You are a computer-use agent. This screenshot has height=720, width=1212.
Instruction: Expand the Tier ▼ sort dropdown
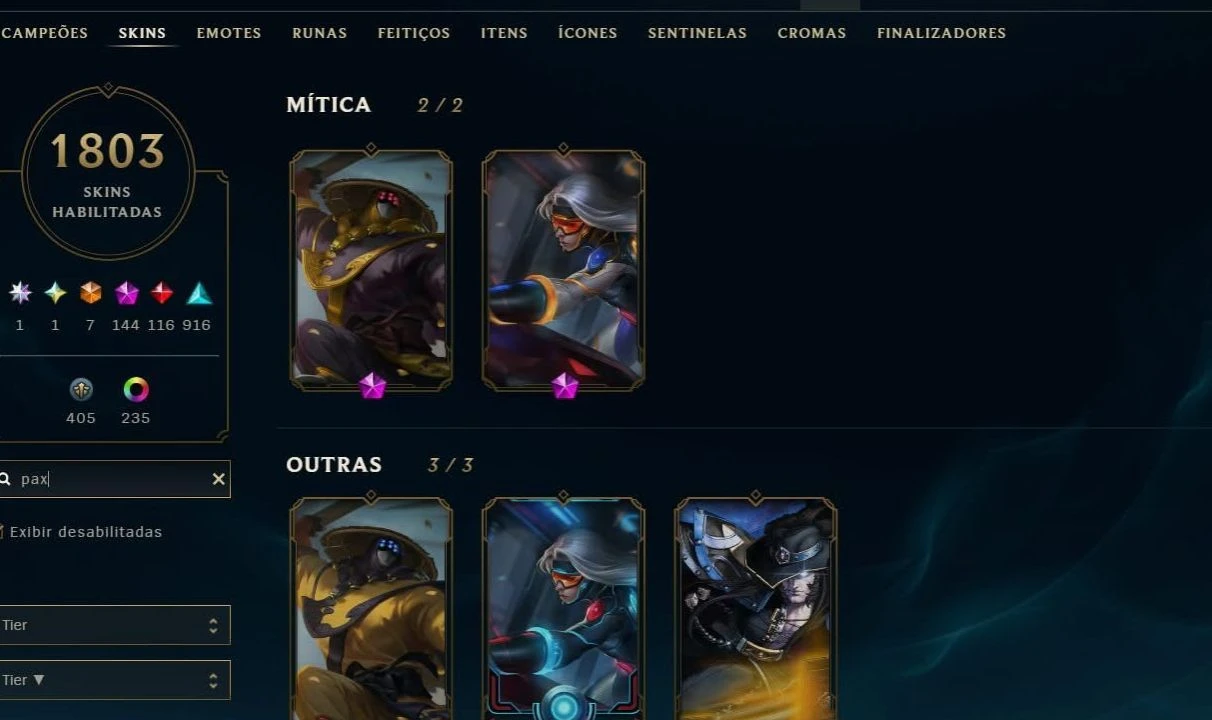(x=114, y=680)
